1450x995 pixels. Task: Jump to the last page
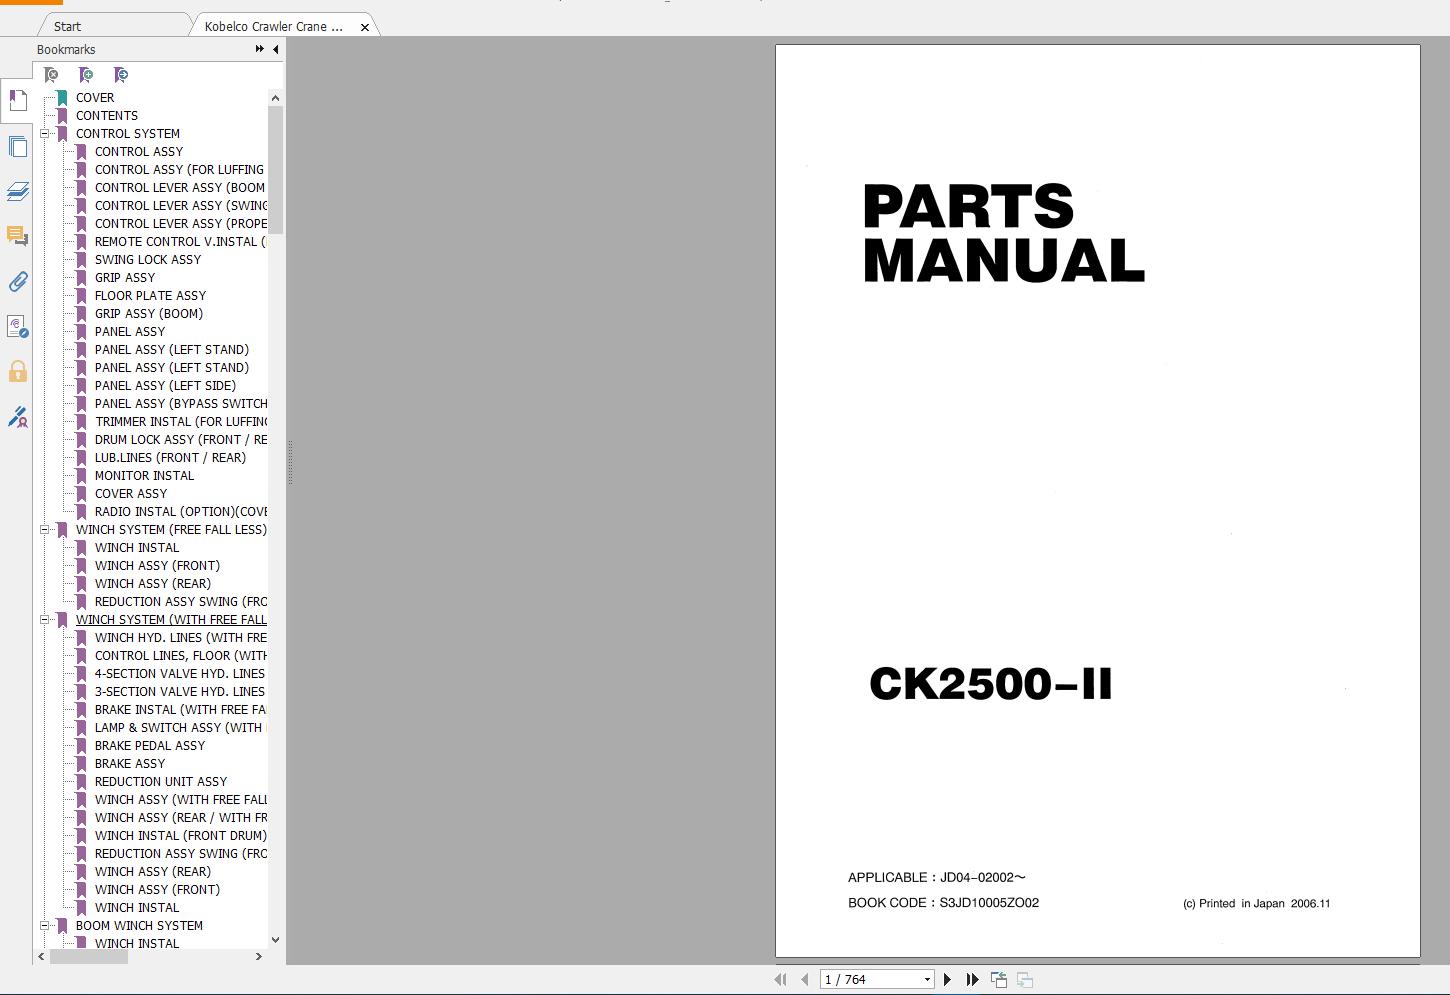972,980
